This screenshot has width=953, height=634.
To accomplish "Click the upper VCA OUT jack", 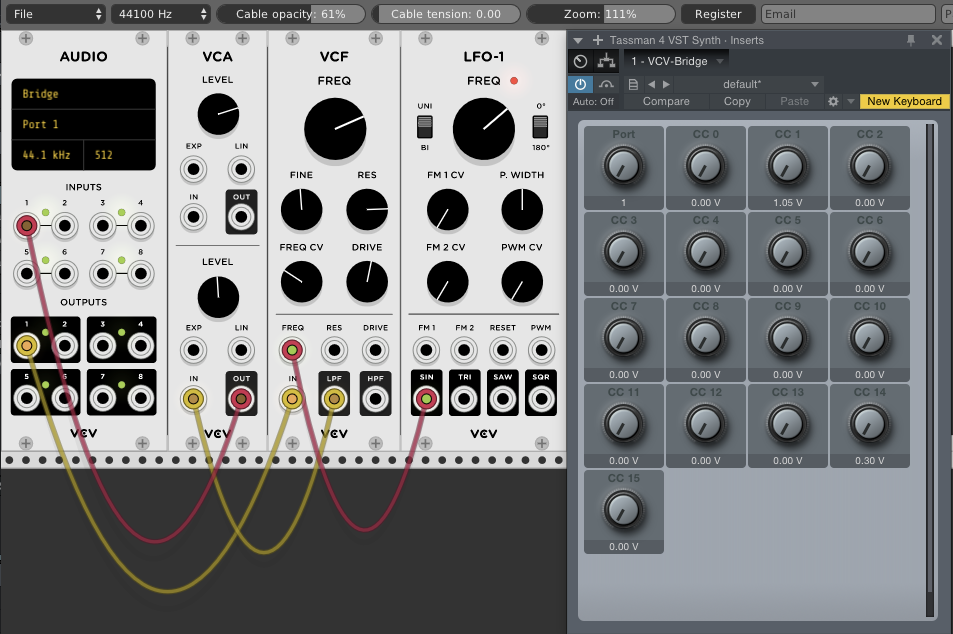I will [241, 216].
